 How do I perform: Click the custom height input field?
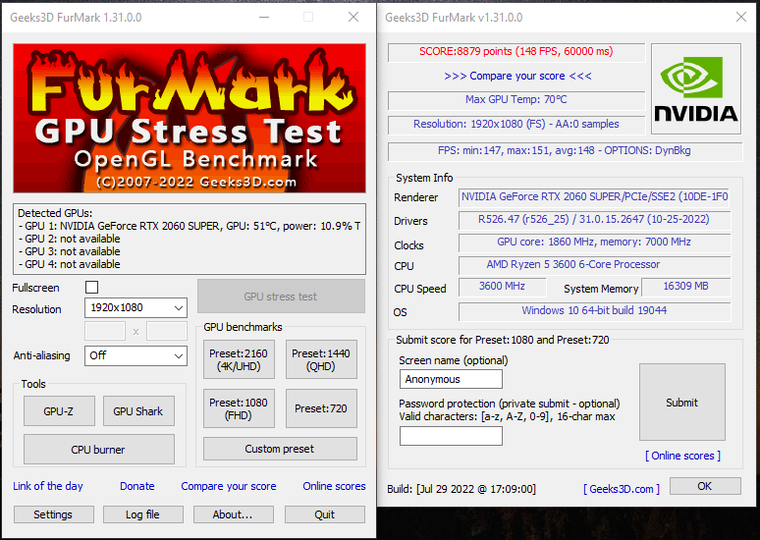pos(167,332)
